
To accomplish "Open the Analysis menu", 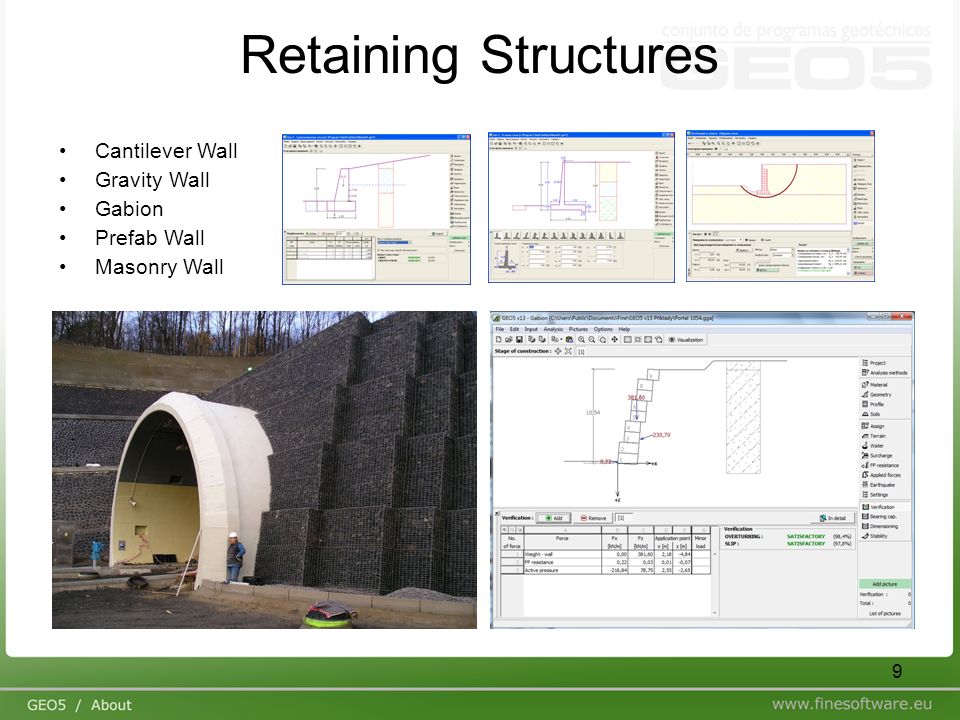I will (553, 329).
